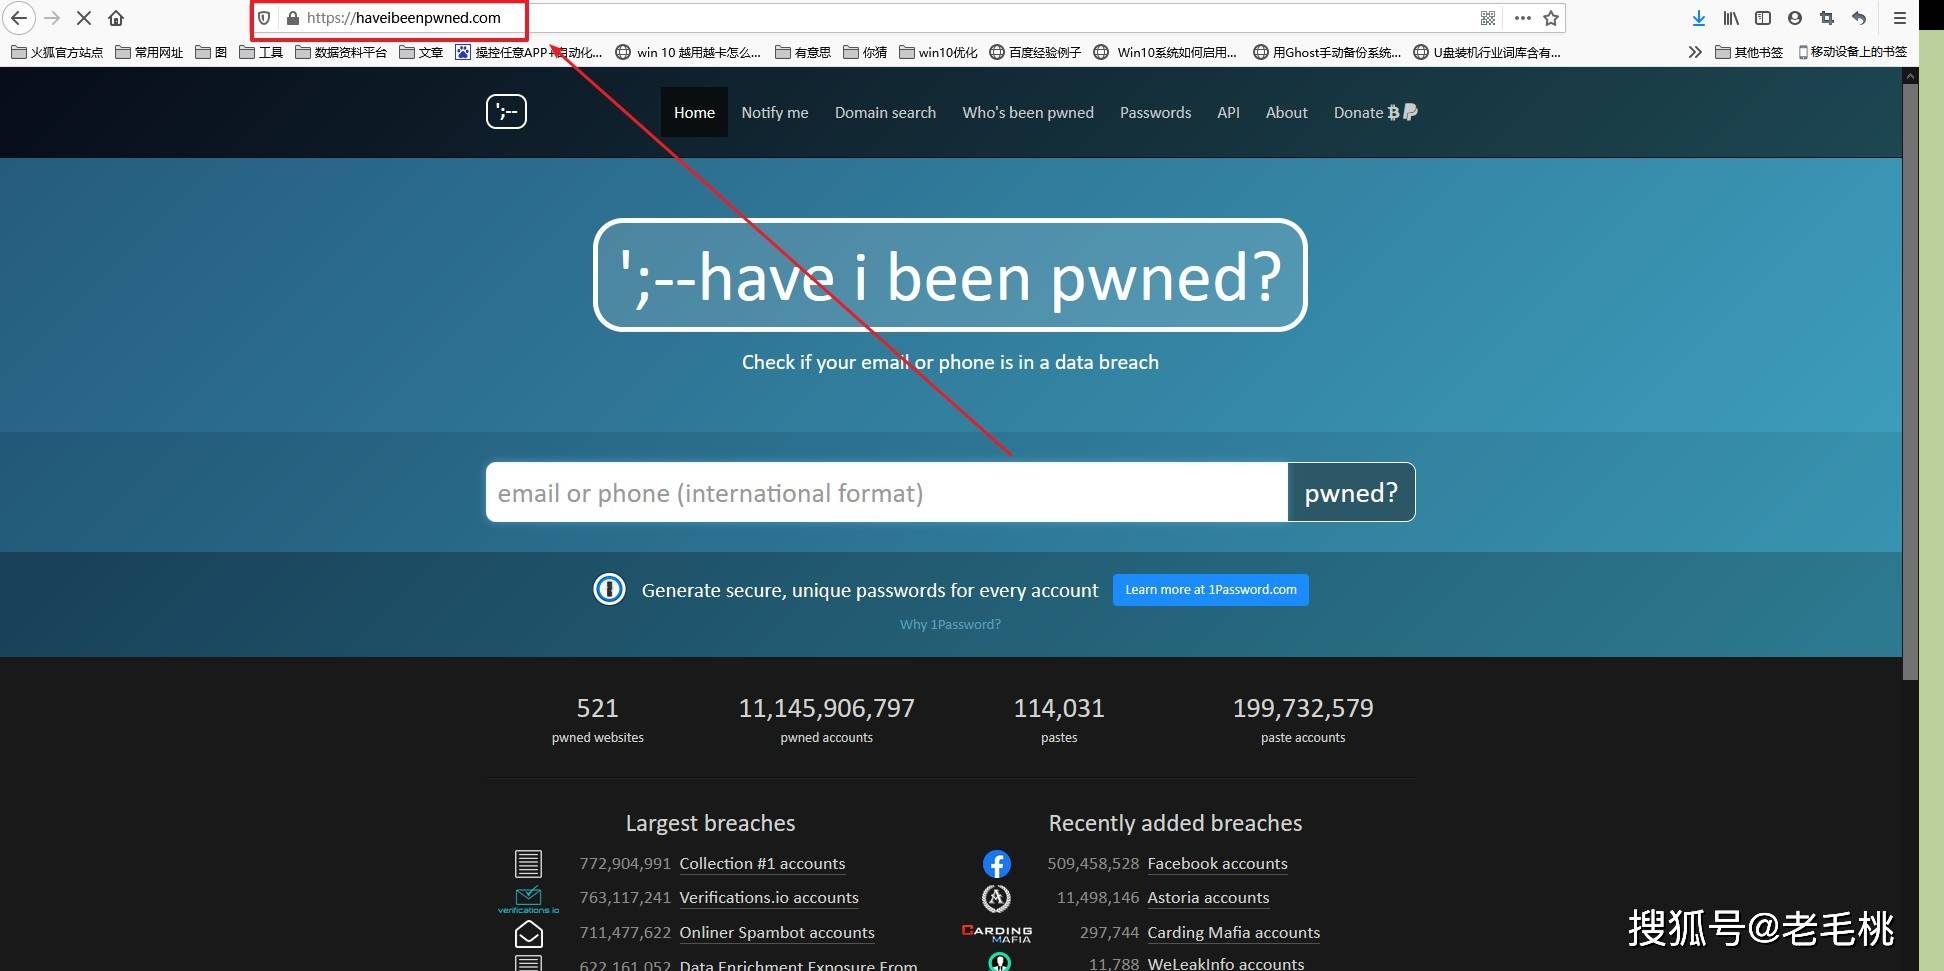Click Learn more at 1Password.com button
This screenshot has height=971, width=1944.
click(x=1211, y=590)
